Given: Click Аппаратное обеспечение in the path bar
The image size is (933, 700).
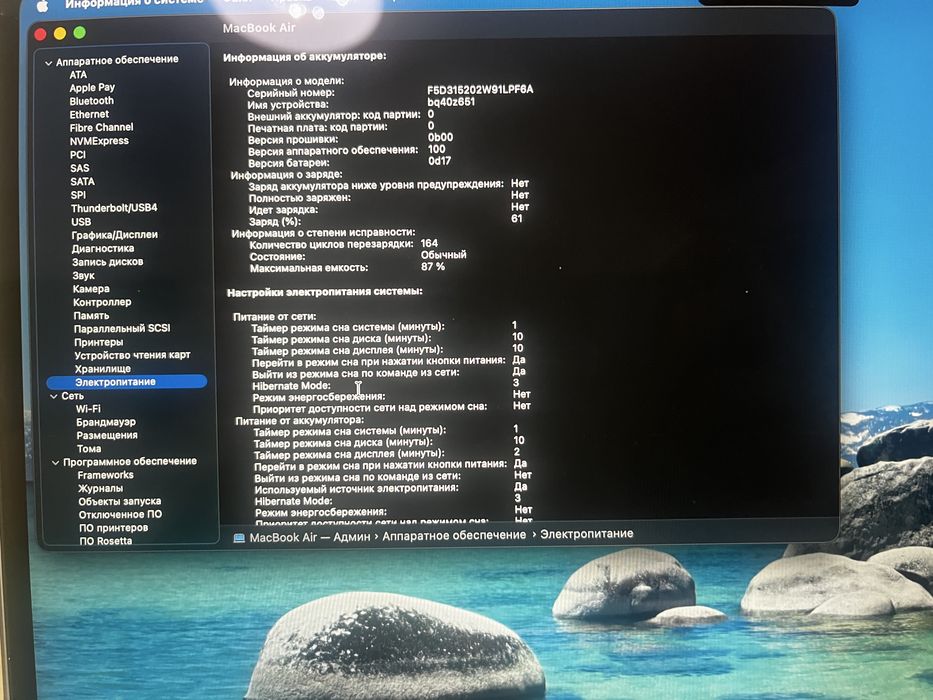Looking at the screenshot, I should [x=454, y=535].
